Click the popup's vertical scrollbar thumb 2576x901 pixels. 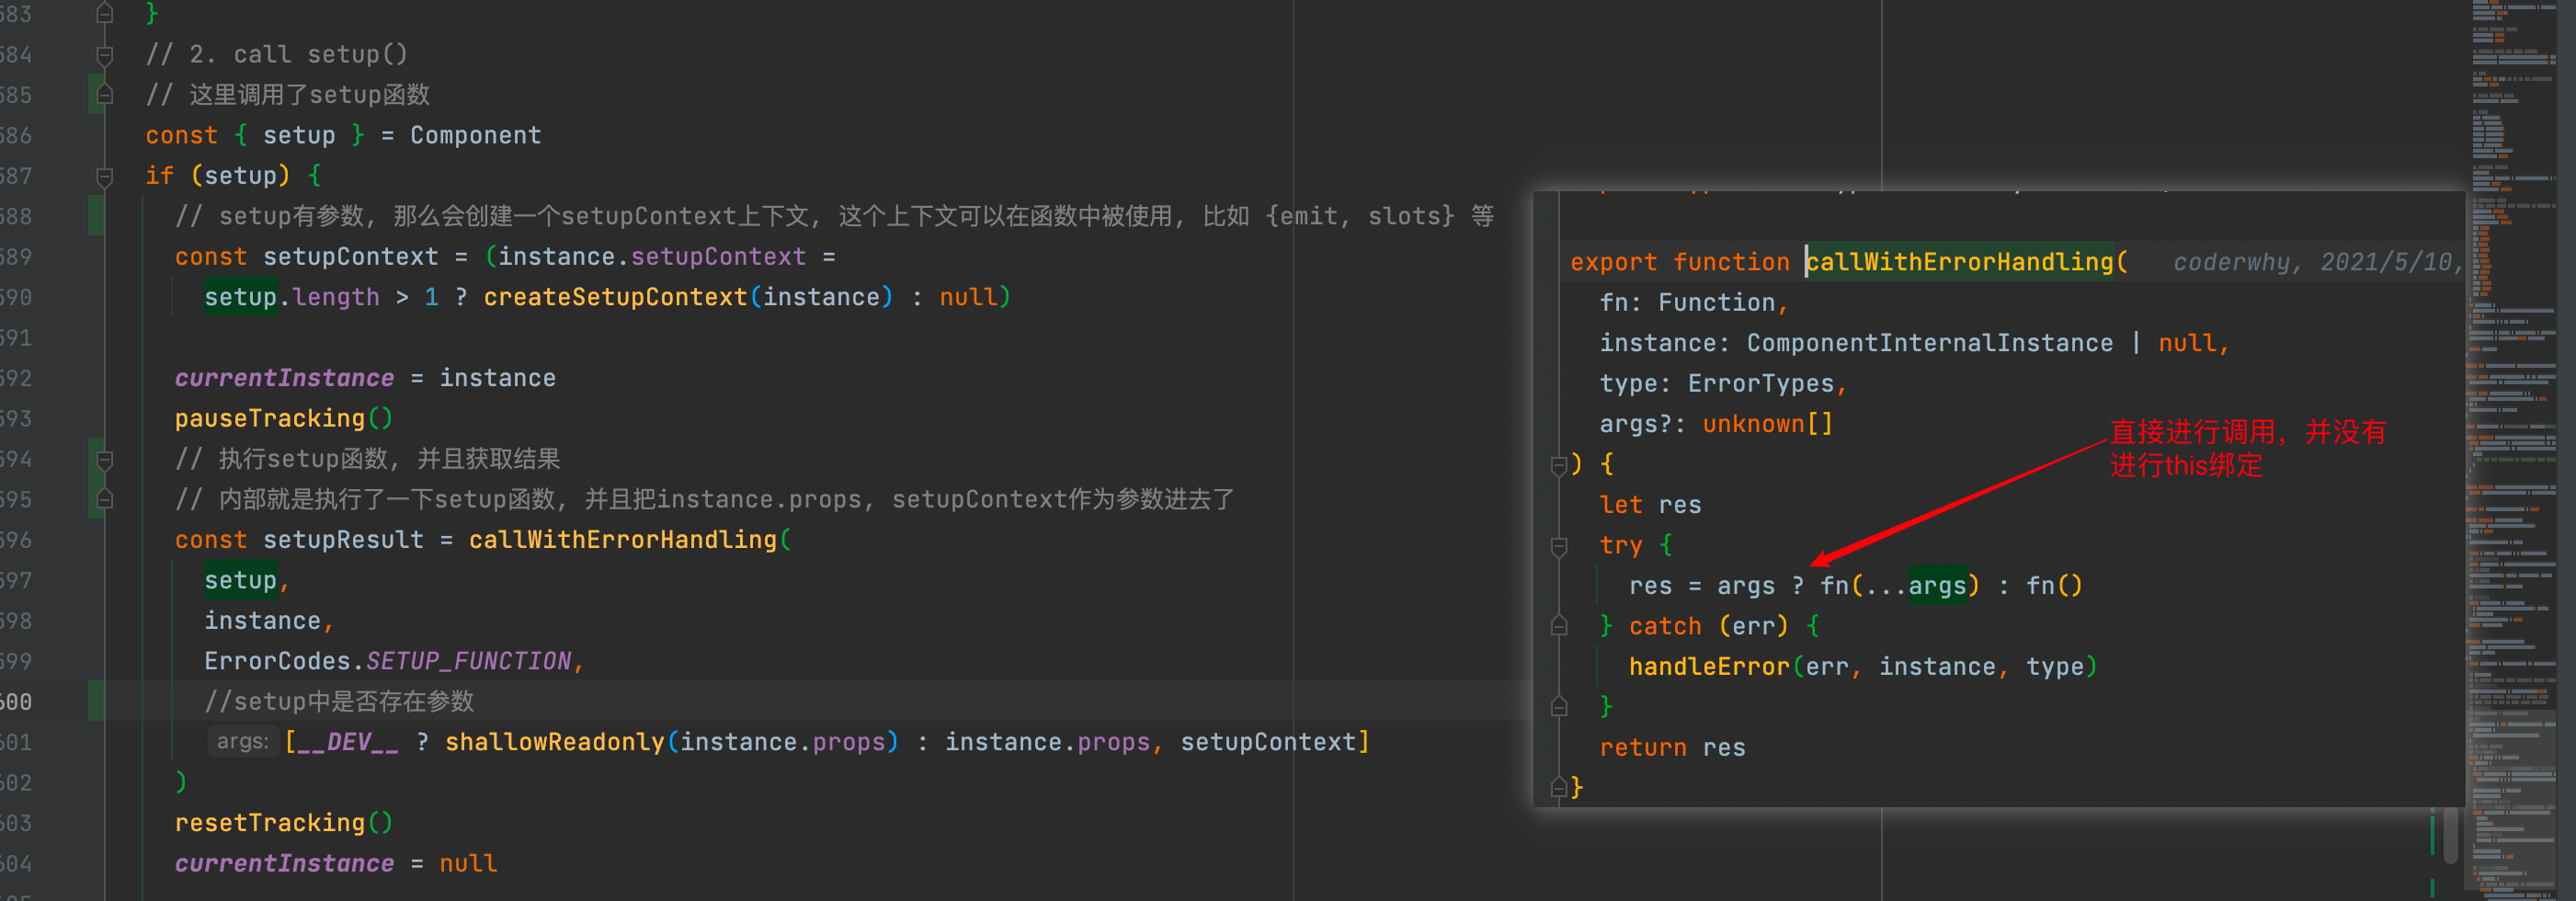tap(2450, 834)
